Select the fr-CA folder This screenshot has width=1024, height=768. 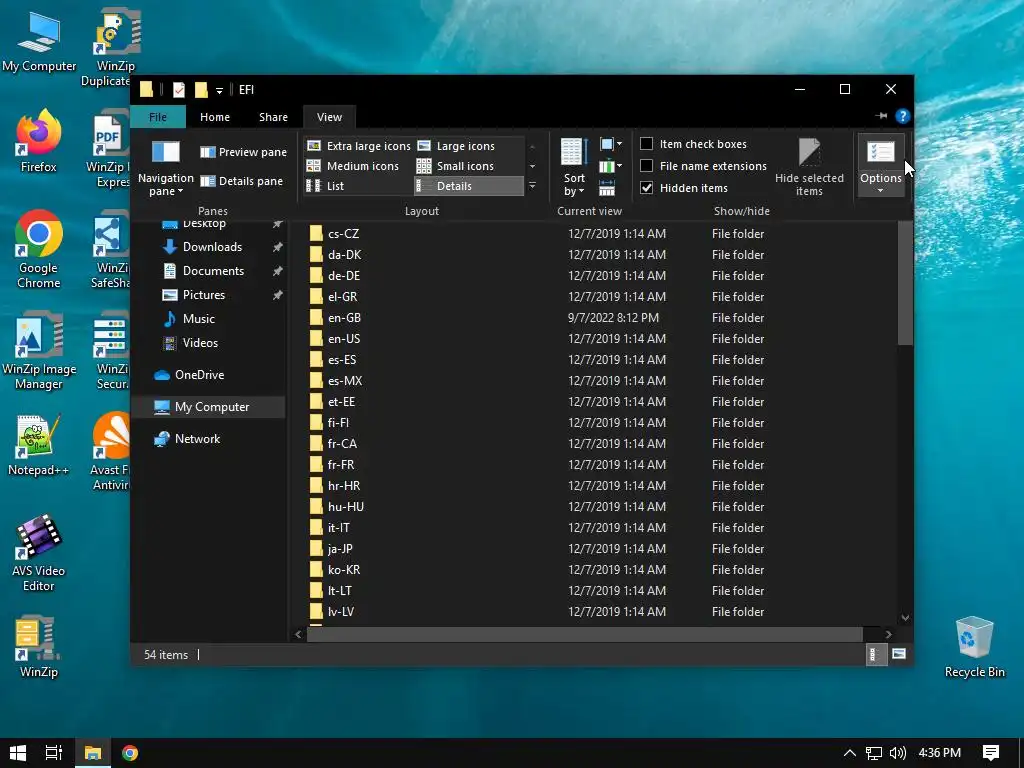coord(342,444)
